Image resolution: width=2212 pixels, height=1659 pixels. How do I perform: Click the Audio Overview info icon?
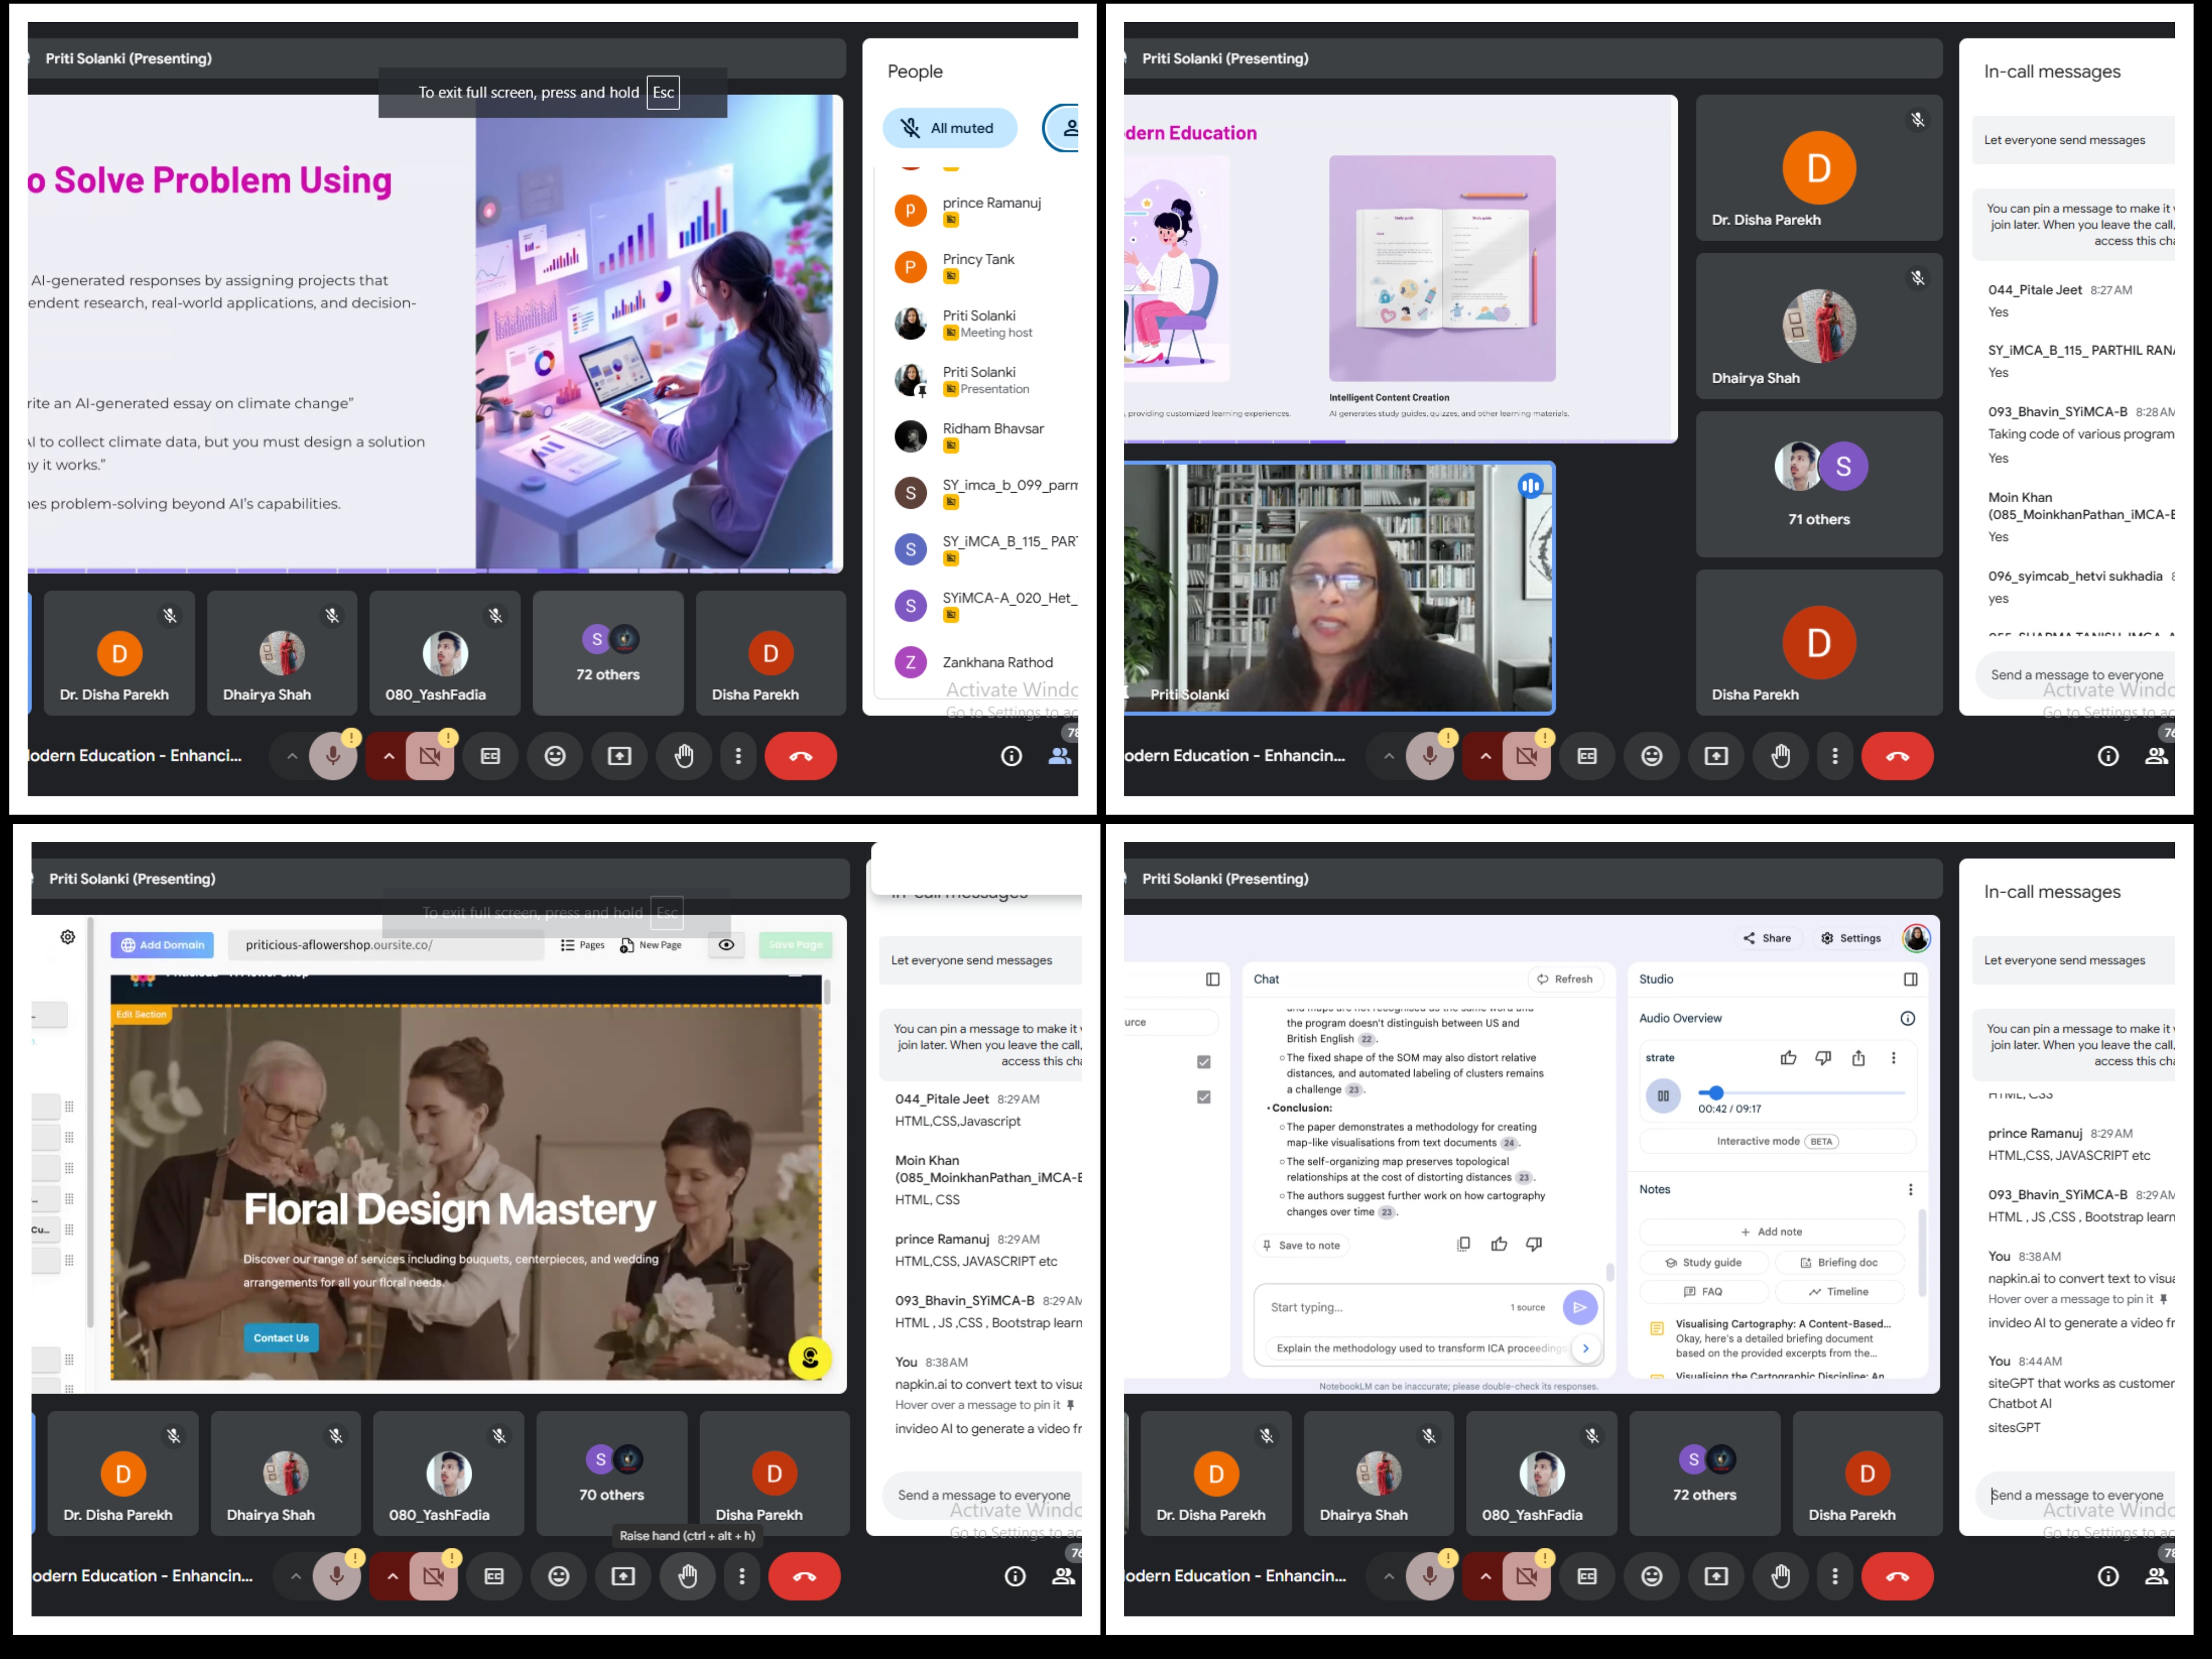[1908, 1018]
